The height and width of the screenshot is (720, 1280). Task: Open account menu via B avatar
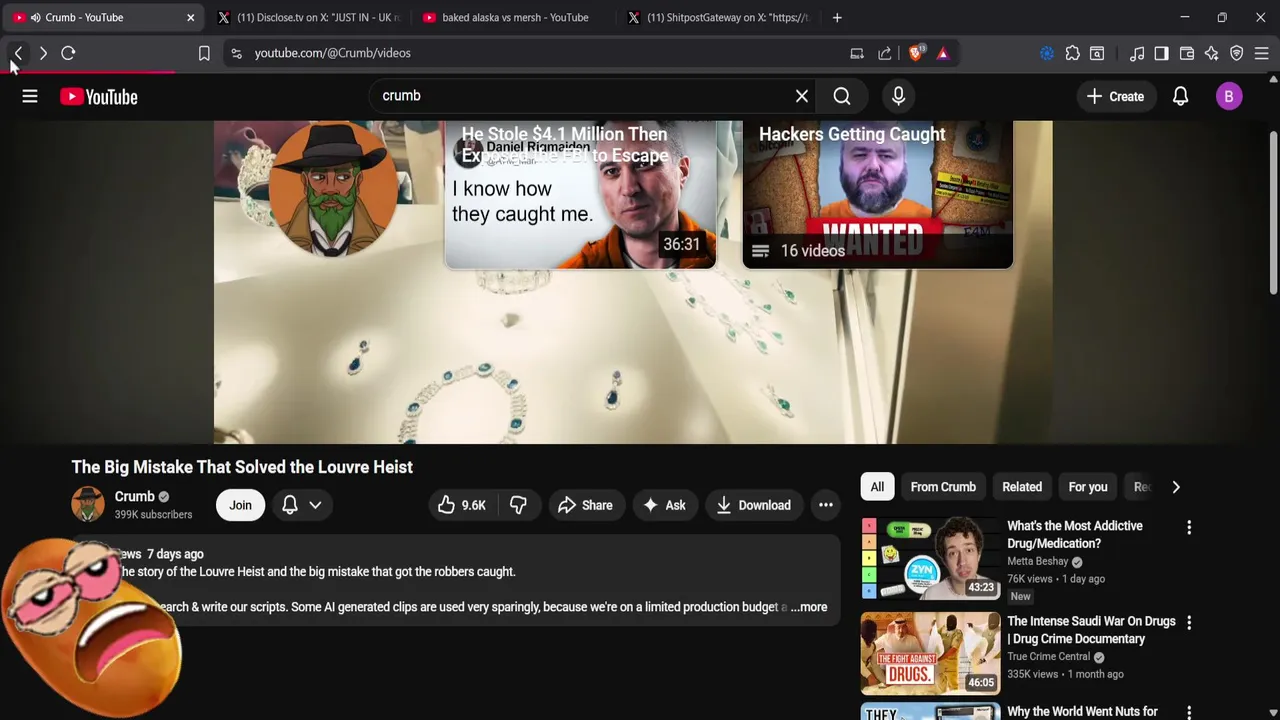pos(1229,96)
